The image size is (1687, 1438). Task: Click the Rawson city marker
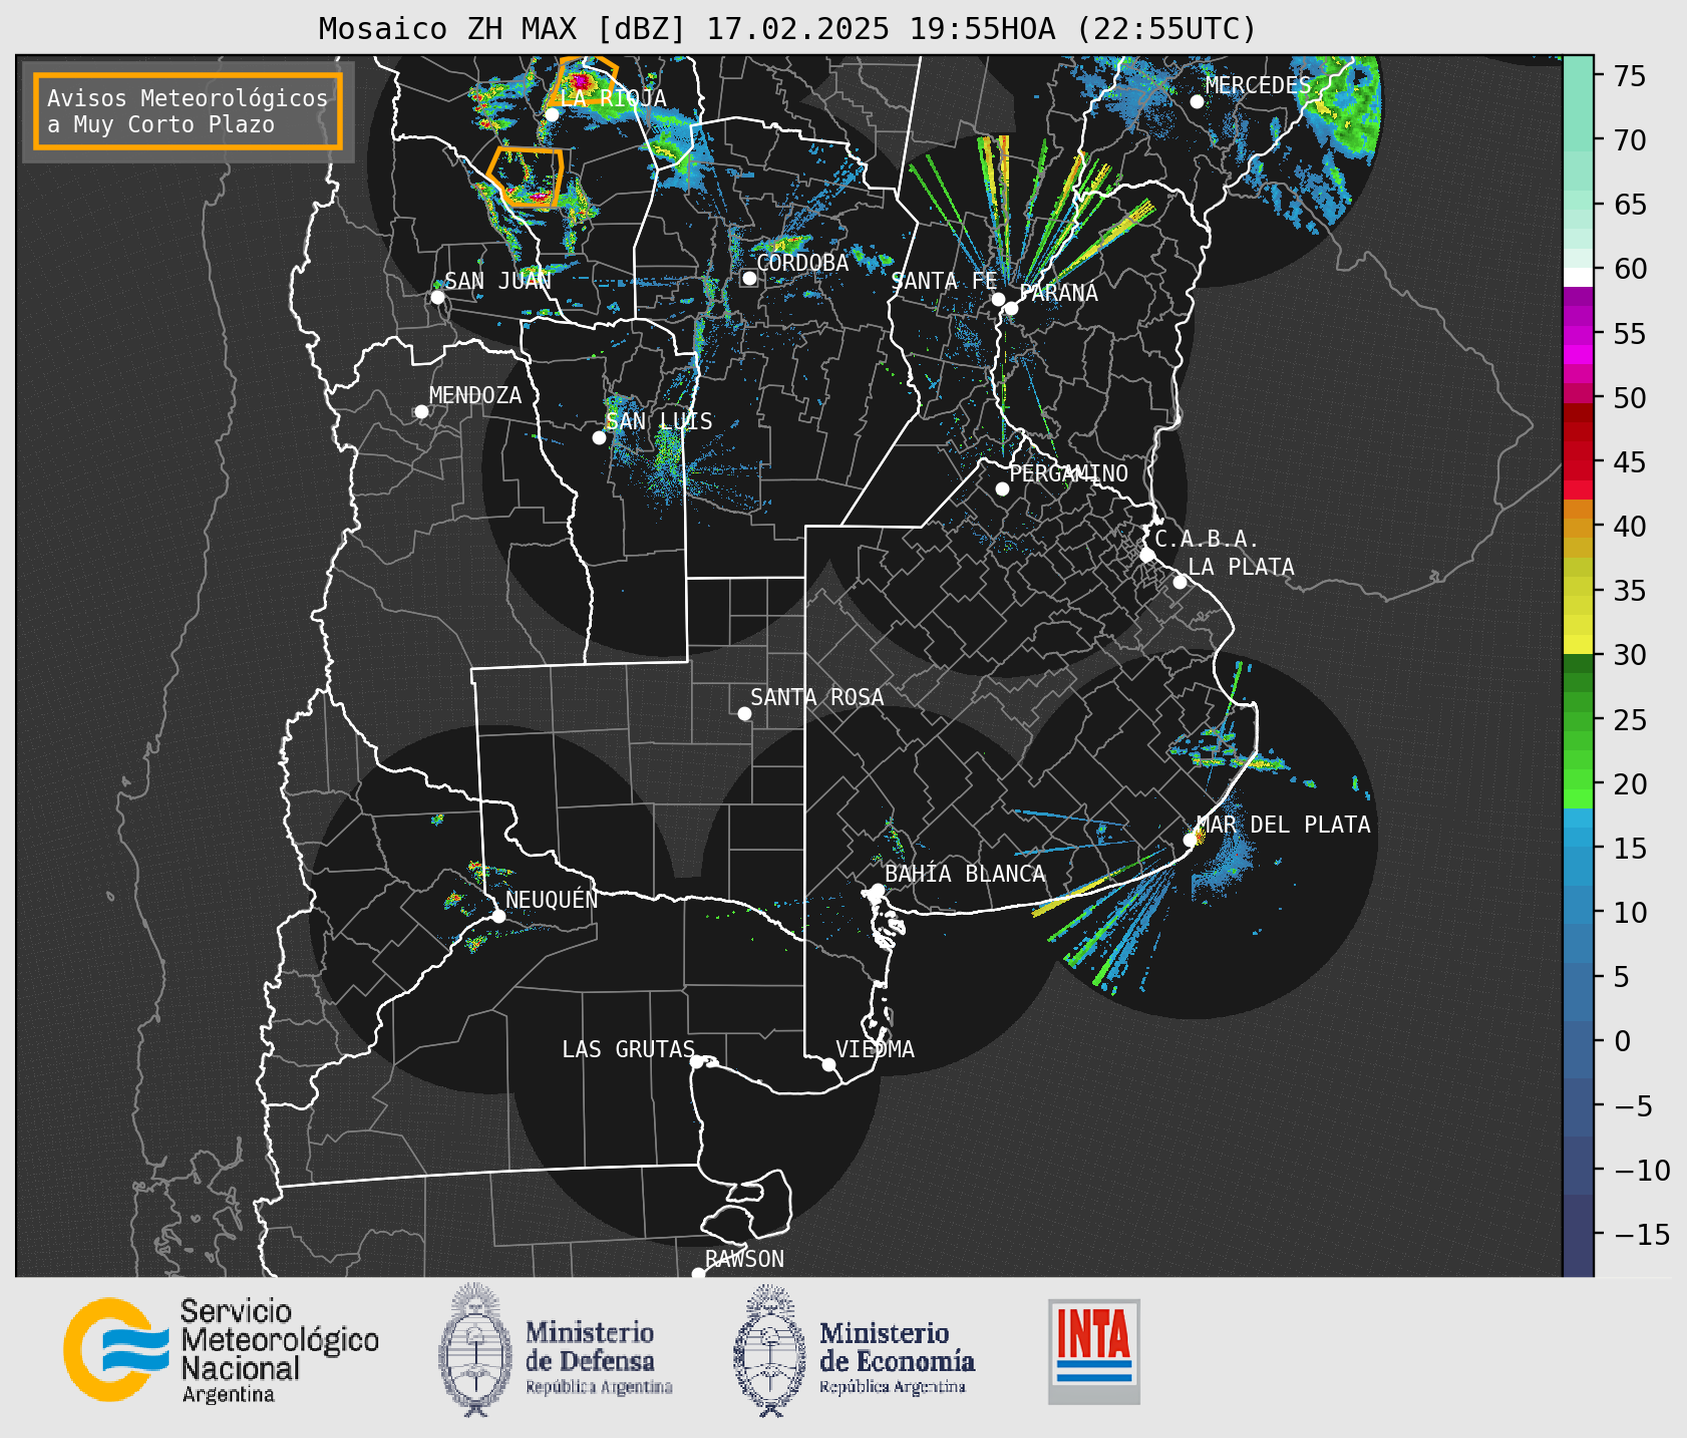point(698,1274)
